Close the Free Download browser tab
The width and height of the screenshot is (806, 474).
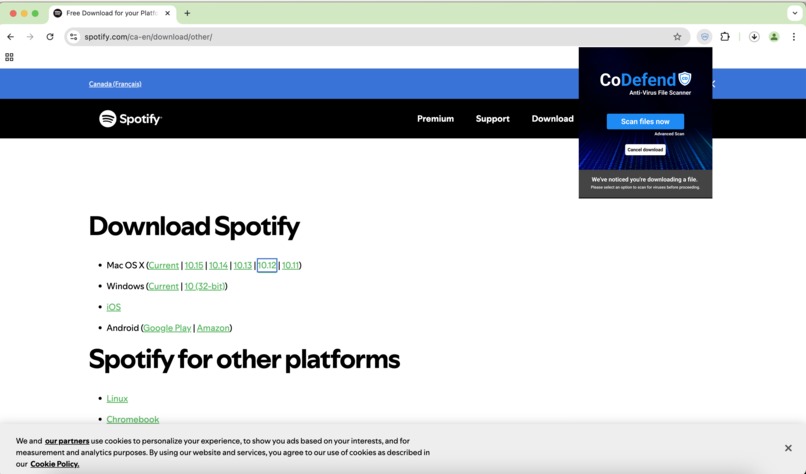tap(167, 13)
